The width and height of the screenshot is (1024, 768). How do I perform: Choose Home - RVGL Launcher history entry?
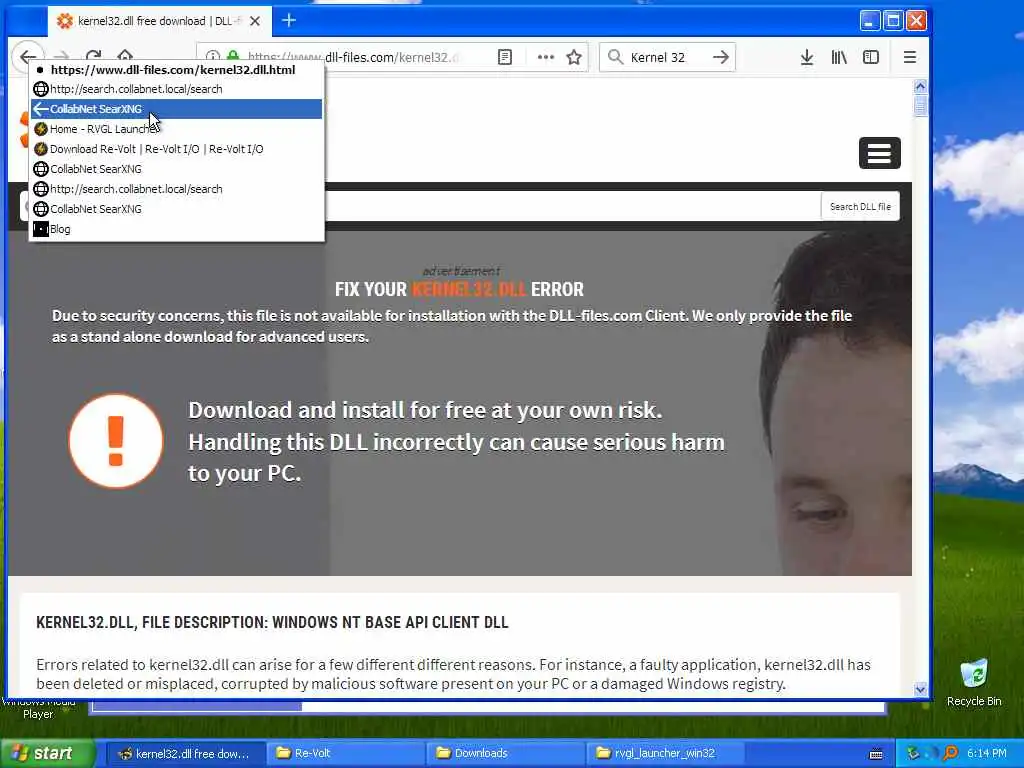[x=177, y=129]
